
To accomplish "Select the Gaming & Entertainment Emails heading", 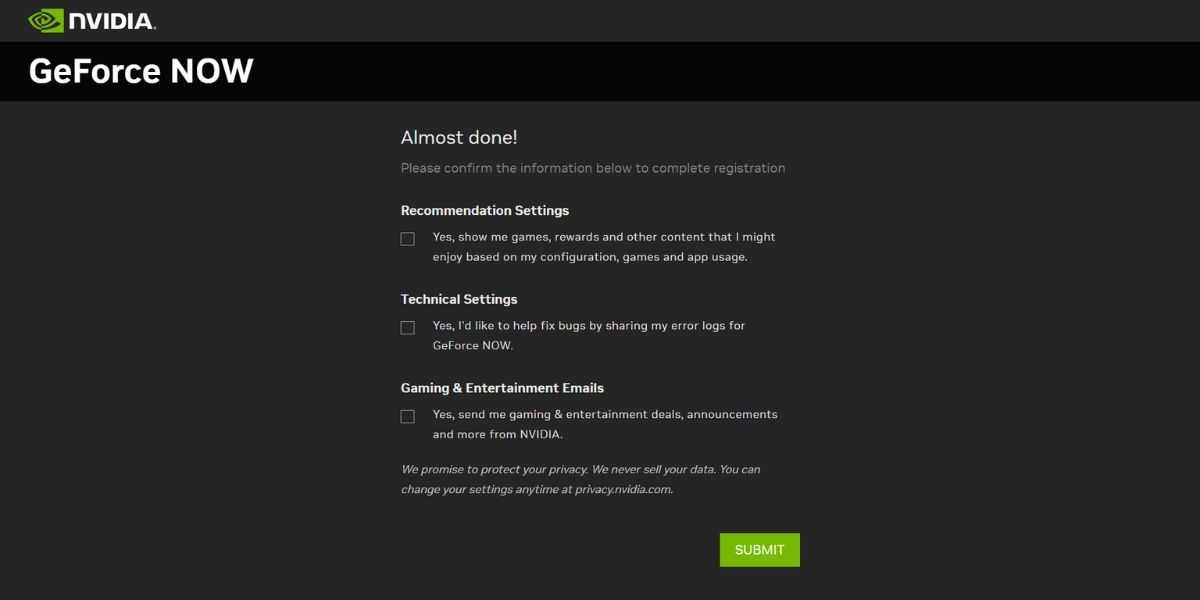I will [x=504, y=388].
